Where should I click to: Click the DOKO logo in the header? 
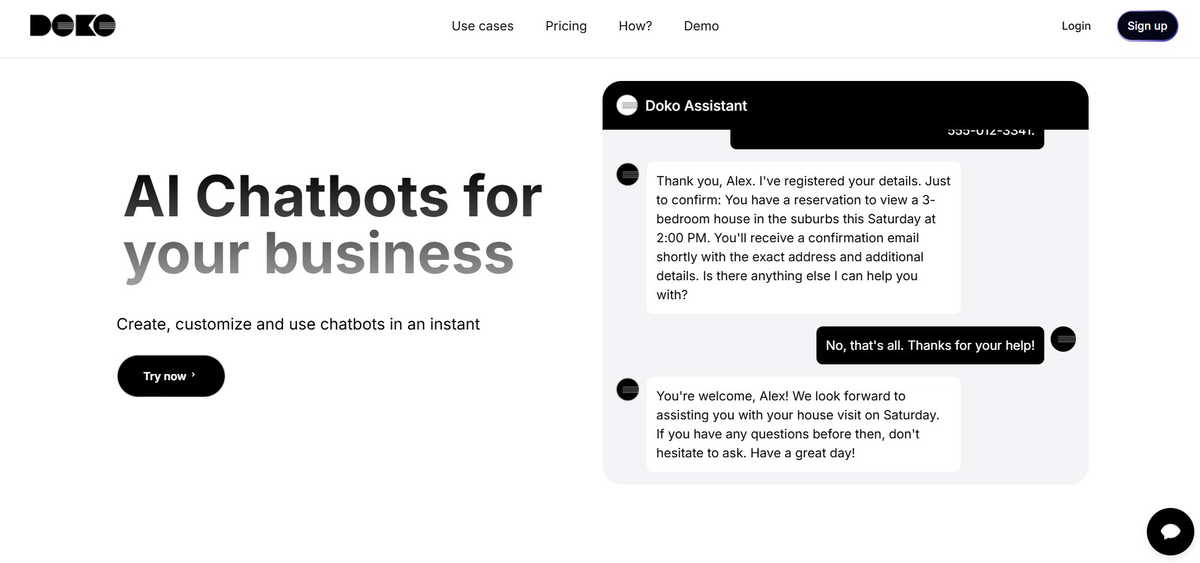coord(73,26)
